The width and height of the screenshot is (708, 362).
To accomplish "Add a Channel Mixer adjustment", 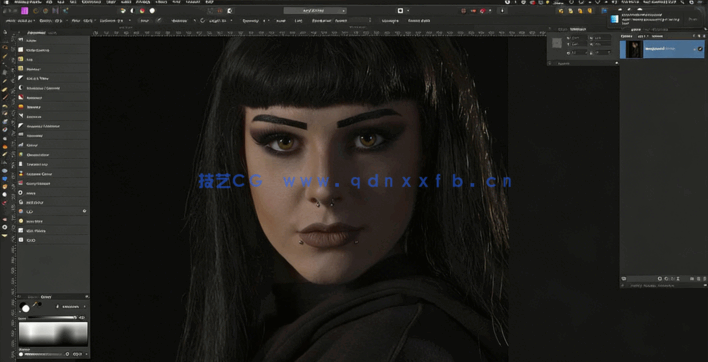I will click(x=53, y=155).
